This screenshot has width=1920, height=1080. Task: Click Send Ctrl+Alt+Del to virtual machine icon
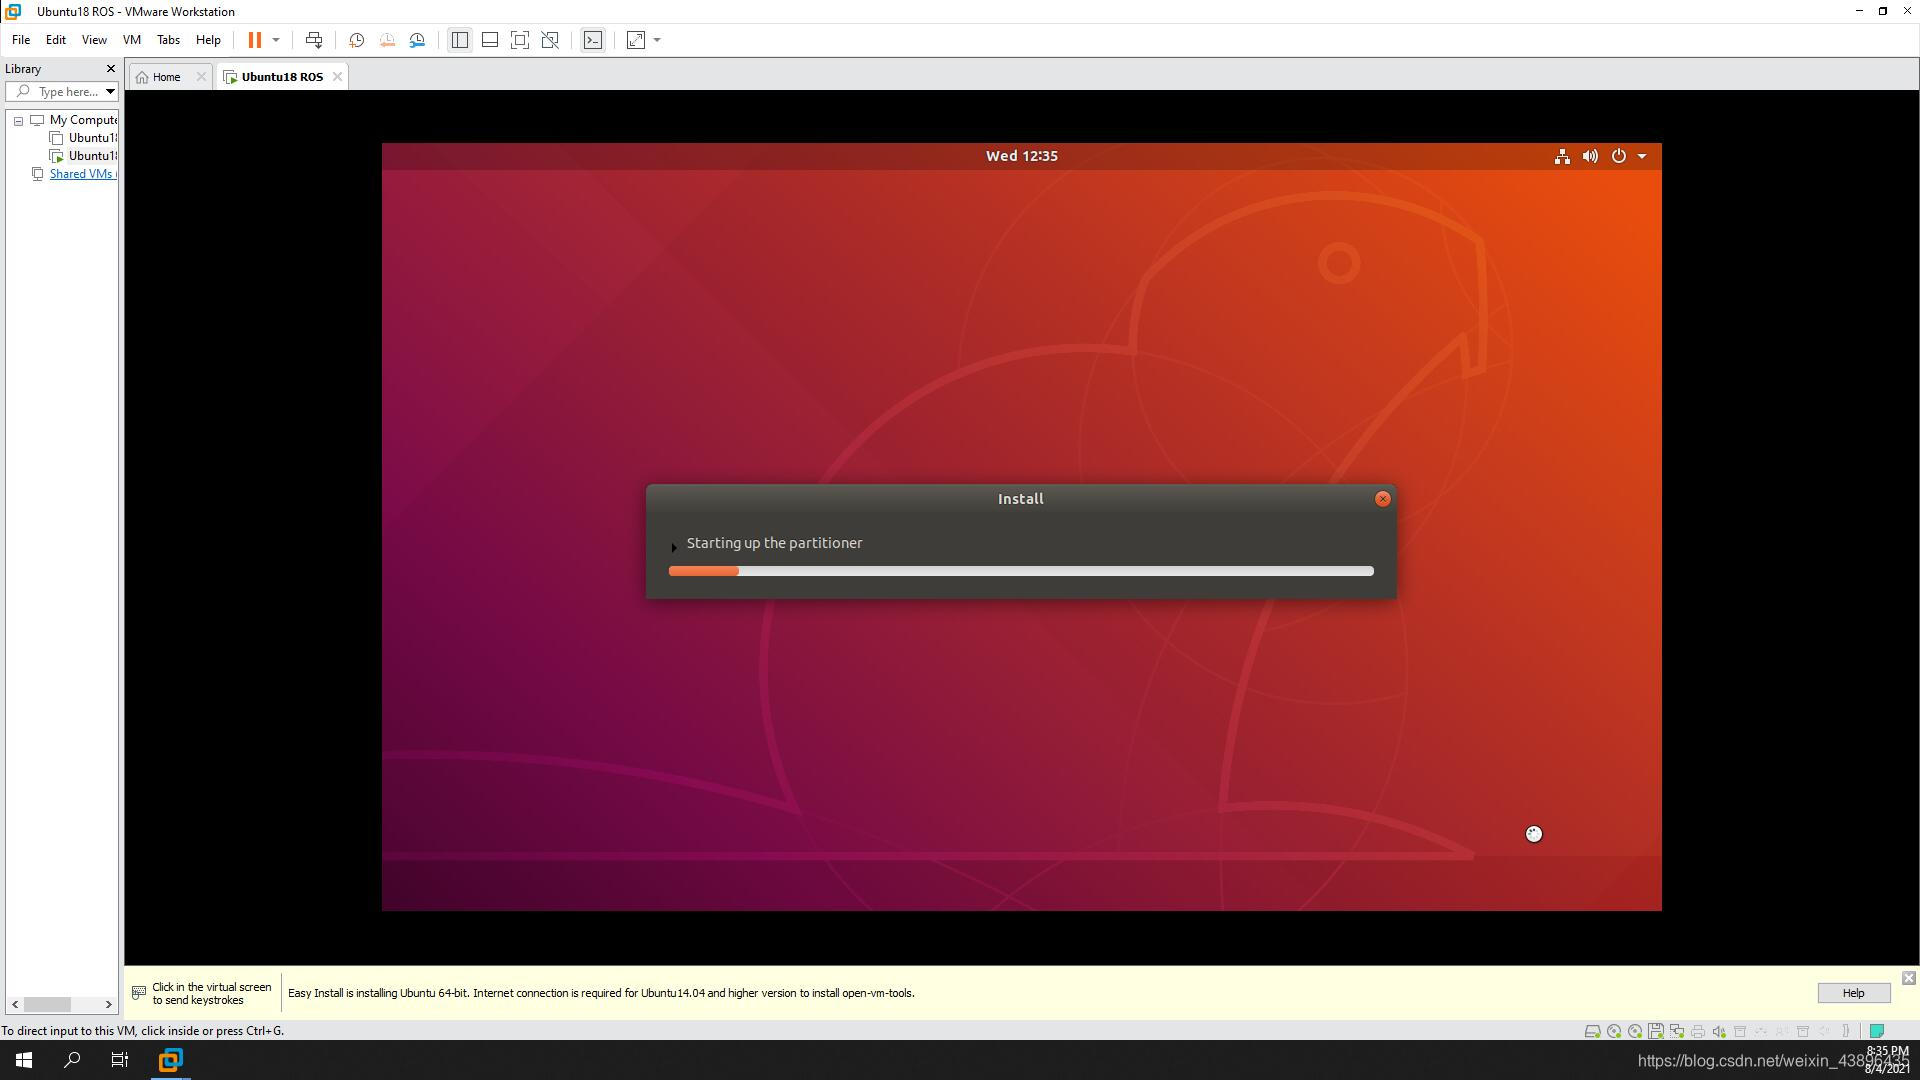coord(314,40)
